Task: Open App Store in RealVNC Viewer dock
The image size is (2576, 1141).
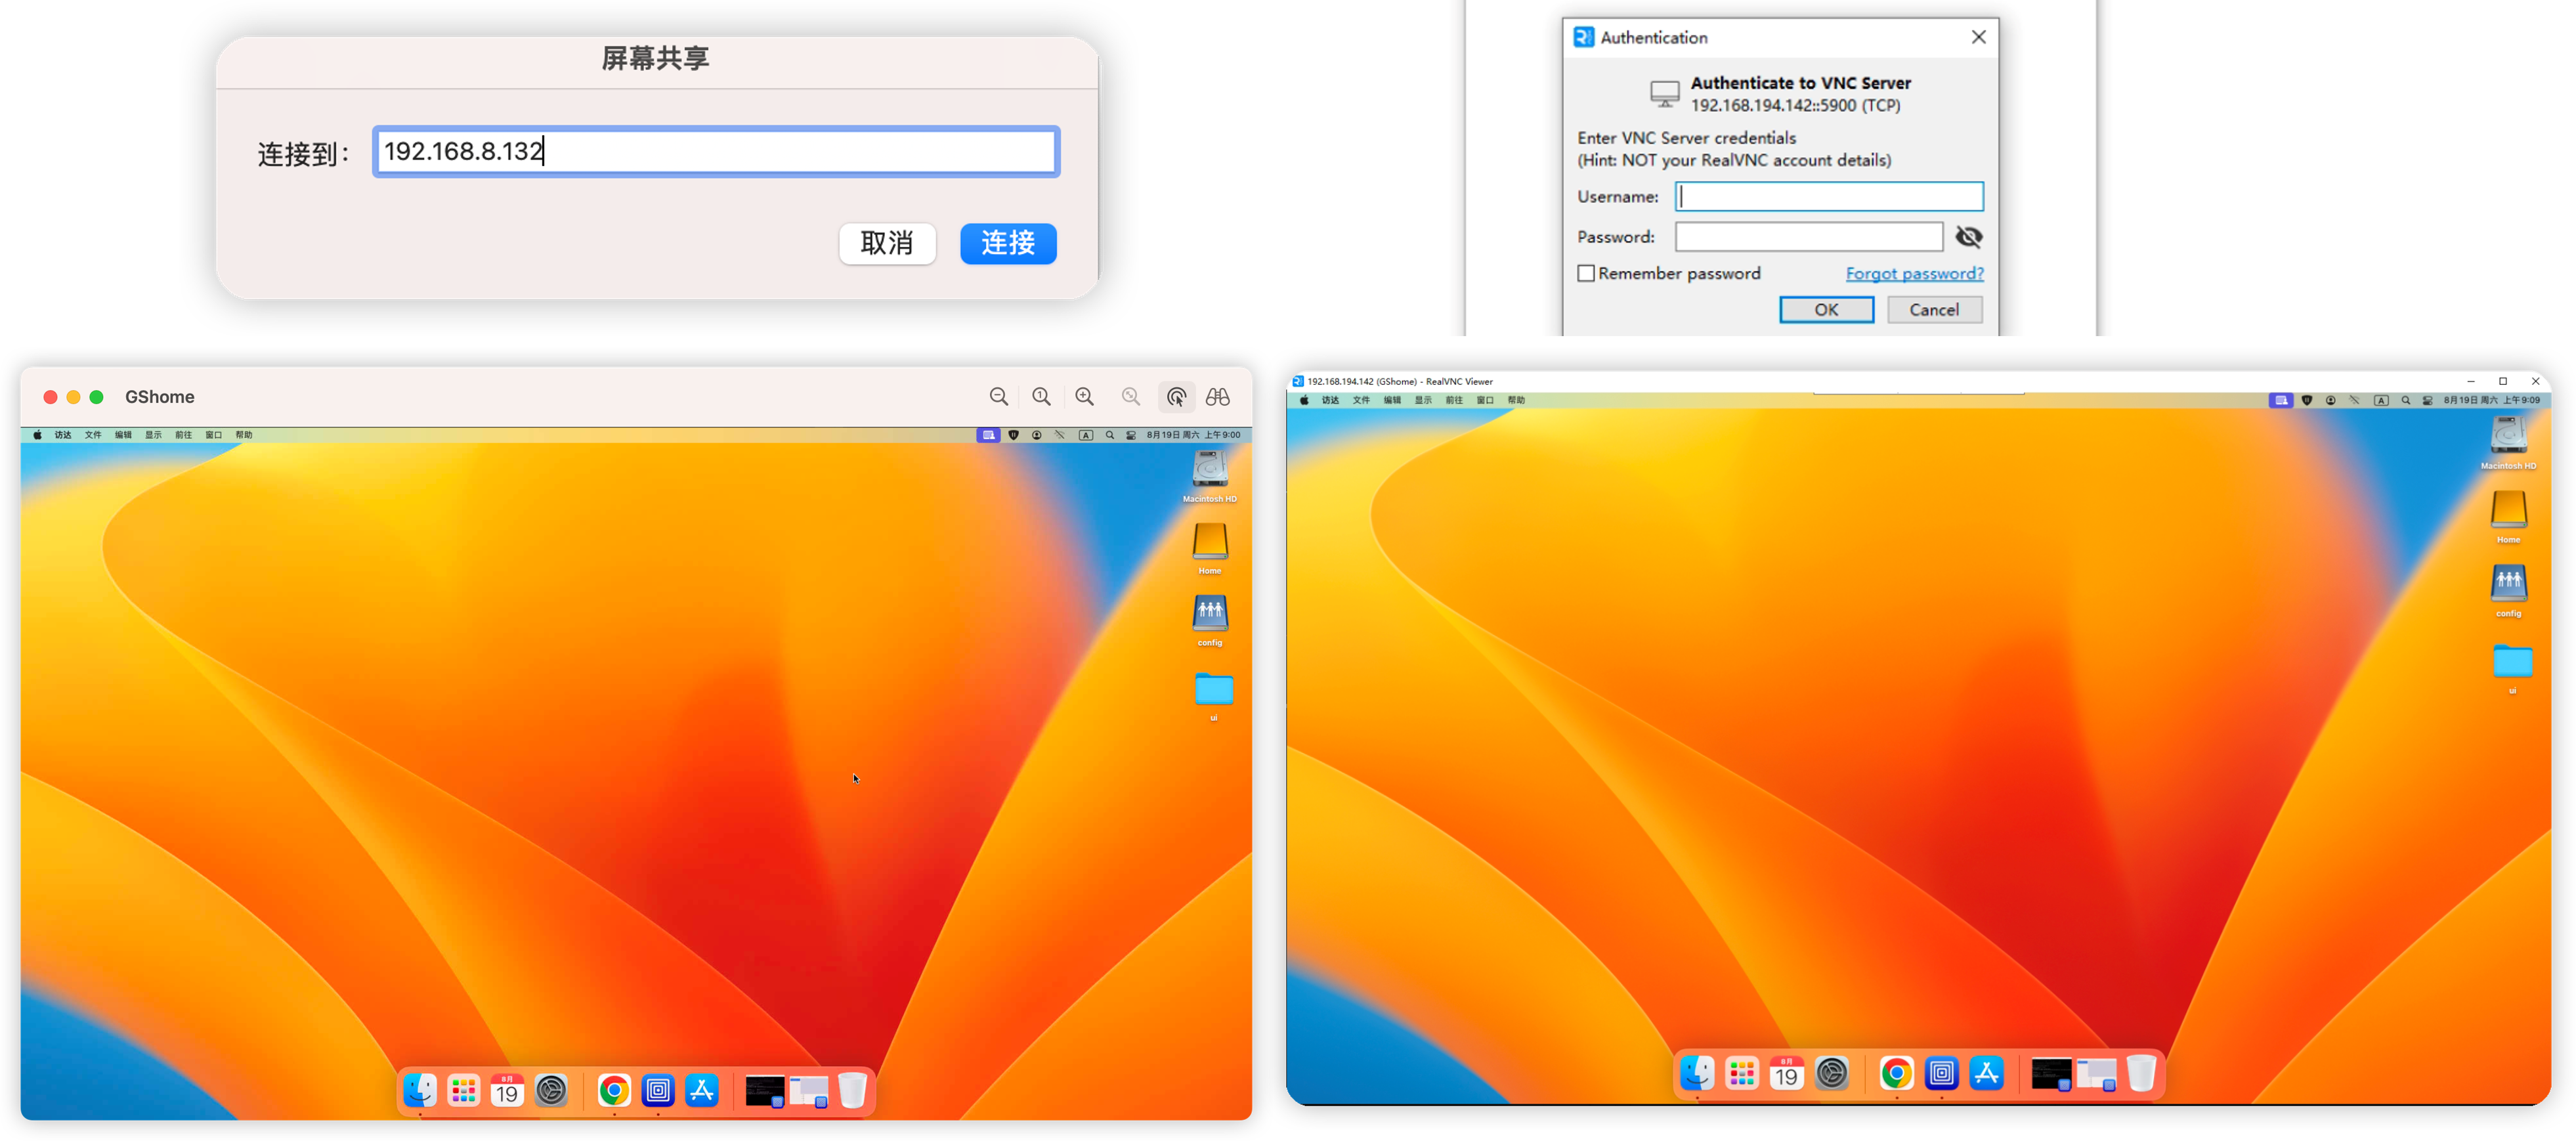Action: point(1986,1074)
